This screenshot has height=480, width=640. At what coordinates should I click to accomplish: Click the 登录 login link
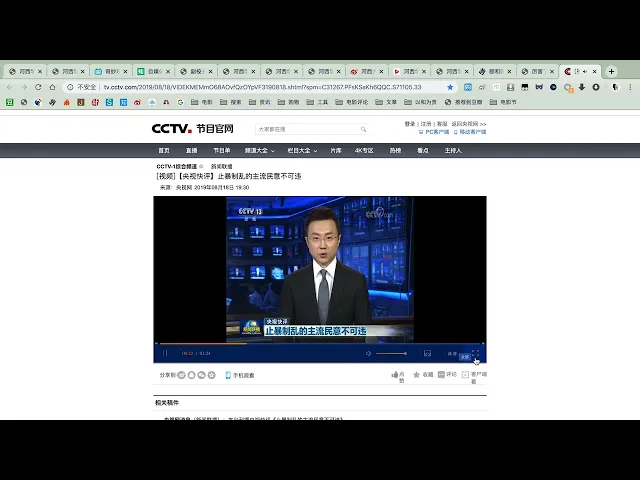[x=410, y=124]
